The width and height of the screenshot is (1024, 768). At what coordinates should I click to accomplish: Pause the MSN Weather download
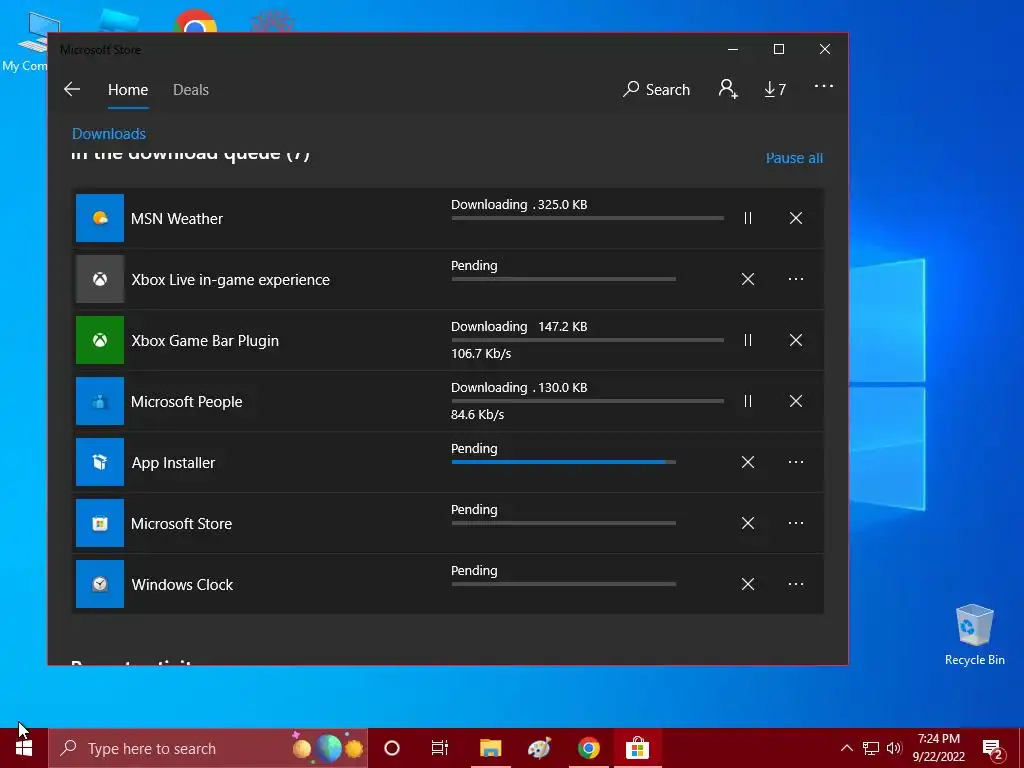coord(748,218)
